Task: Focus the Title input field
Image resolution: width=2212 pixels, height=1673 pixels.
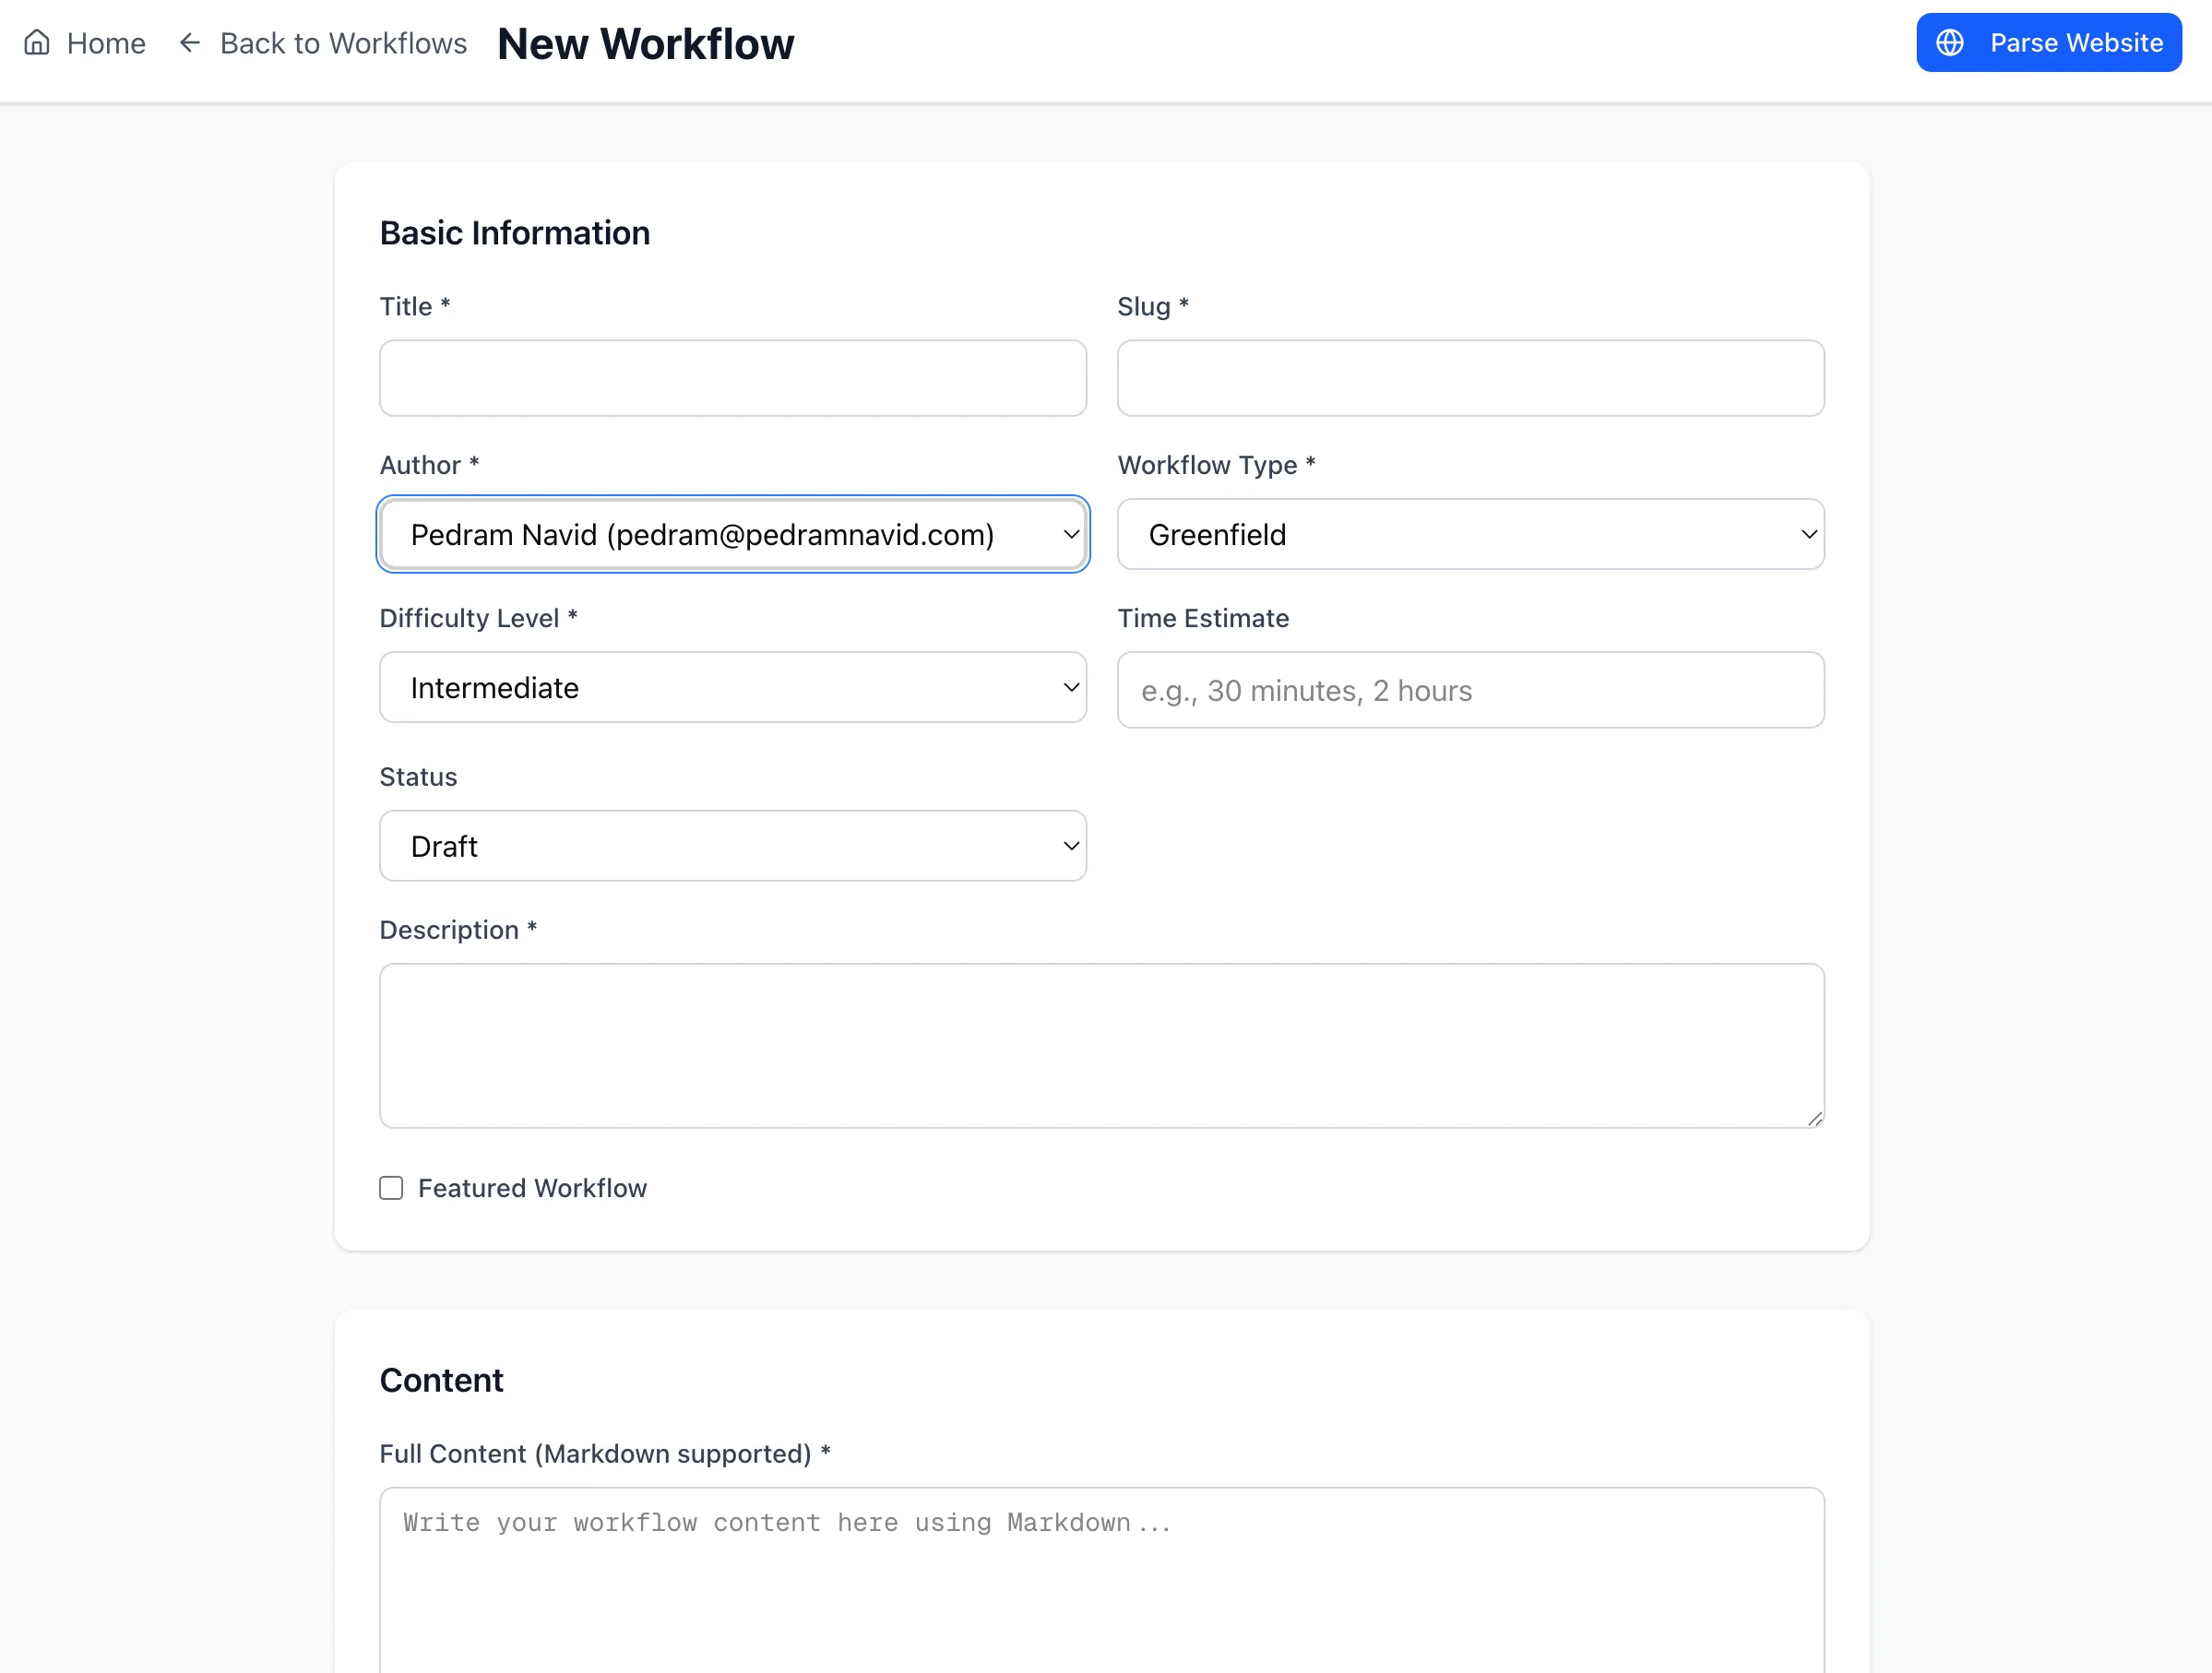Action: click(732, 378)
